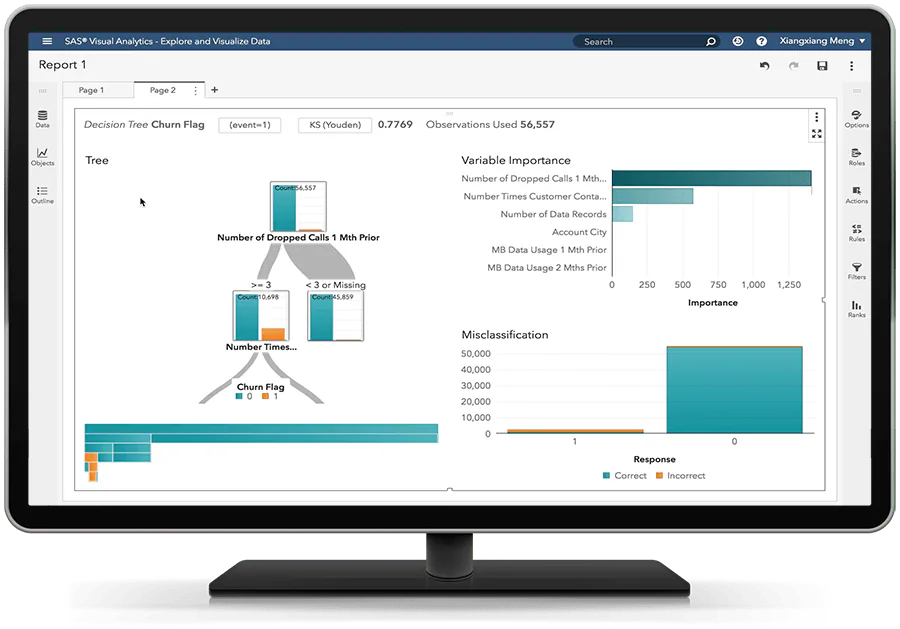Screen dimensions: 900x629
Task: Open the Actions pane
Action: coord(856,195)
